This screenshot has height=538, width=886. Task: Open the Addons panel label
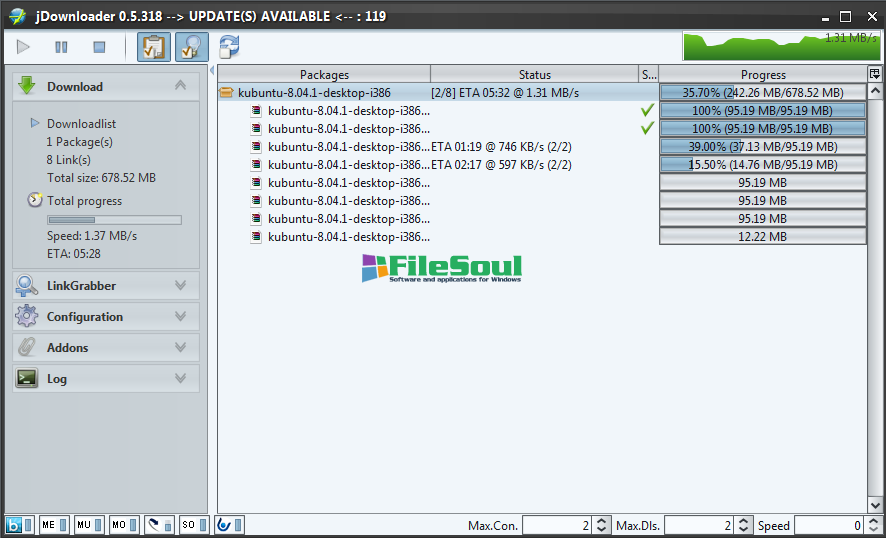coord(67,348)
